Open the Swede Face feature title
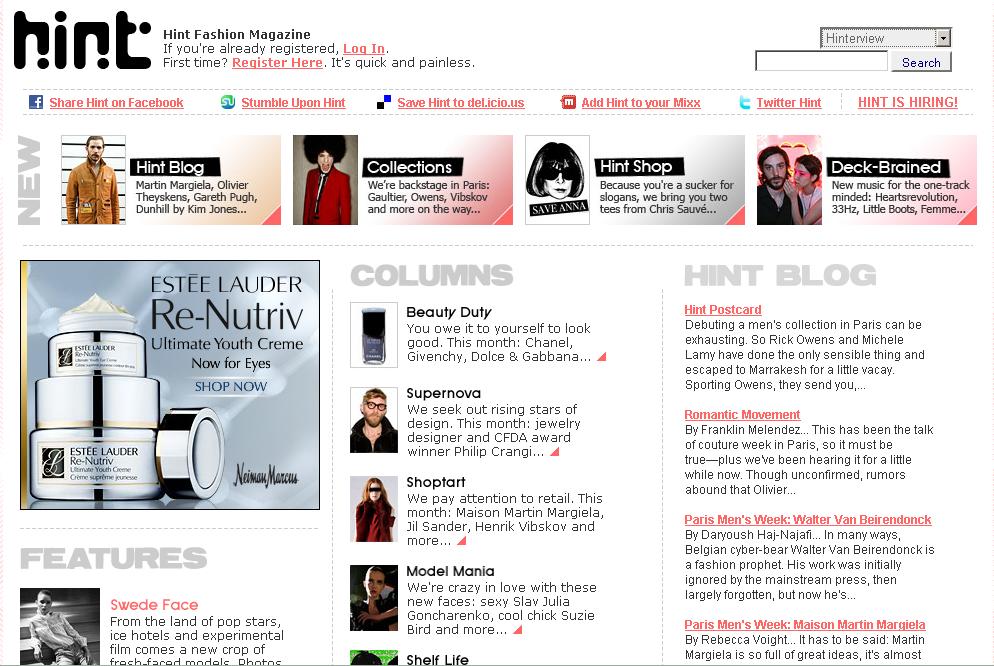Viewport: 994px width, 666px height. [x=154, y=605]
